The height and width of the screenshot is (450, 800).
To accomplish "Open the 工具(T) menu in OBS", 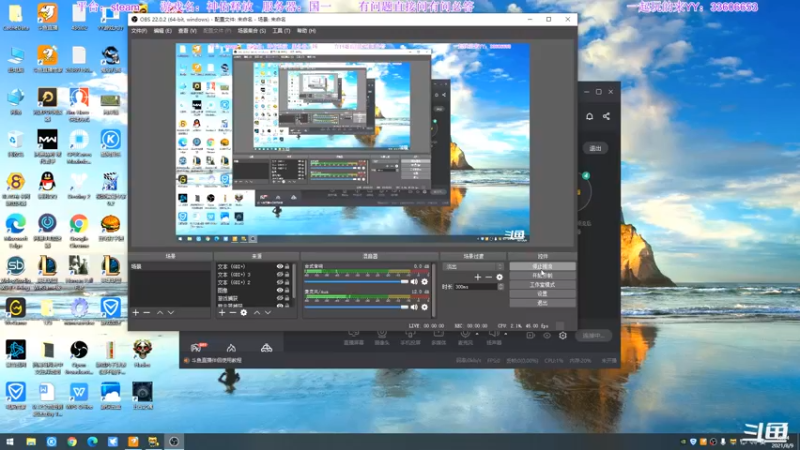I will pos(281,31).
